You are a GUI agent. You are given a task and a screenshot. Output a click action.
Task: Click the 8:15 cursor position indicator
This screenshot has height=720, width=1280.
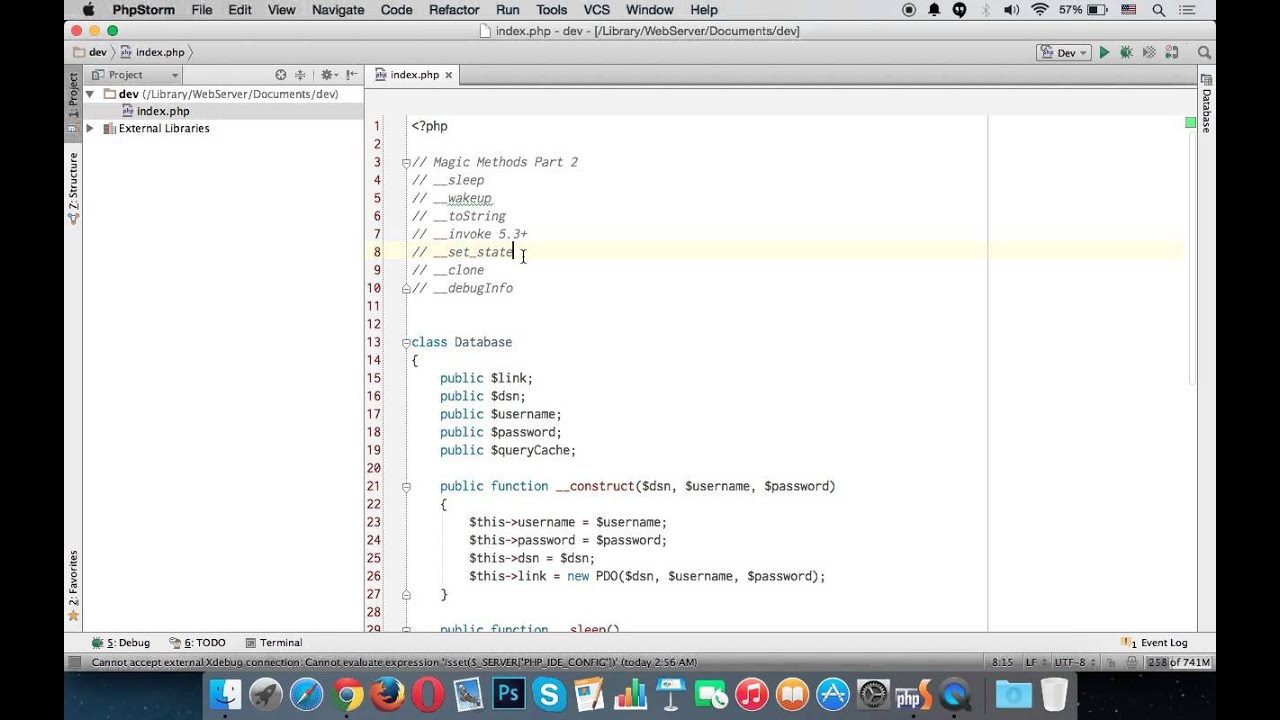click(x=1002, y=662)
